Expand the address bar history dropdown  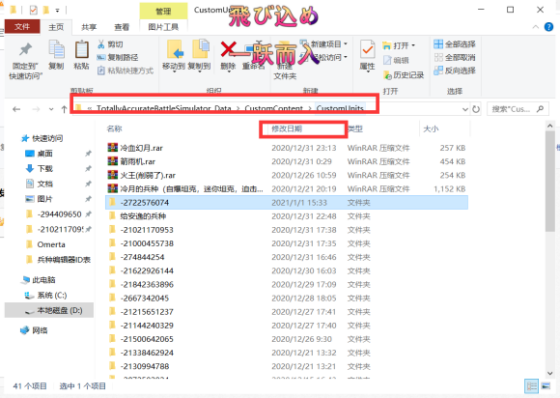(x=465, y=109)
